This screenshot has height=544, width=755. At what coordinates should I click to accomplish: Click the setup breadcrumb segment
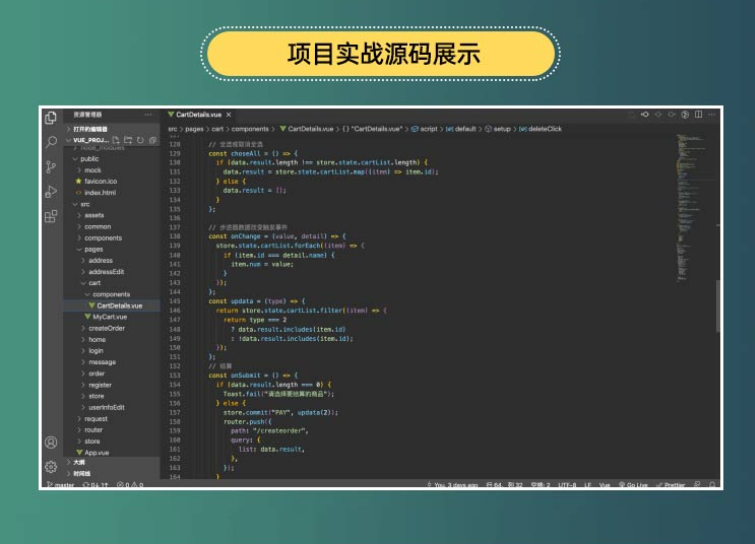click(498, 129)
